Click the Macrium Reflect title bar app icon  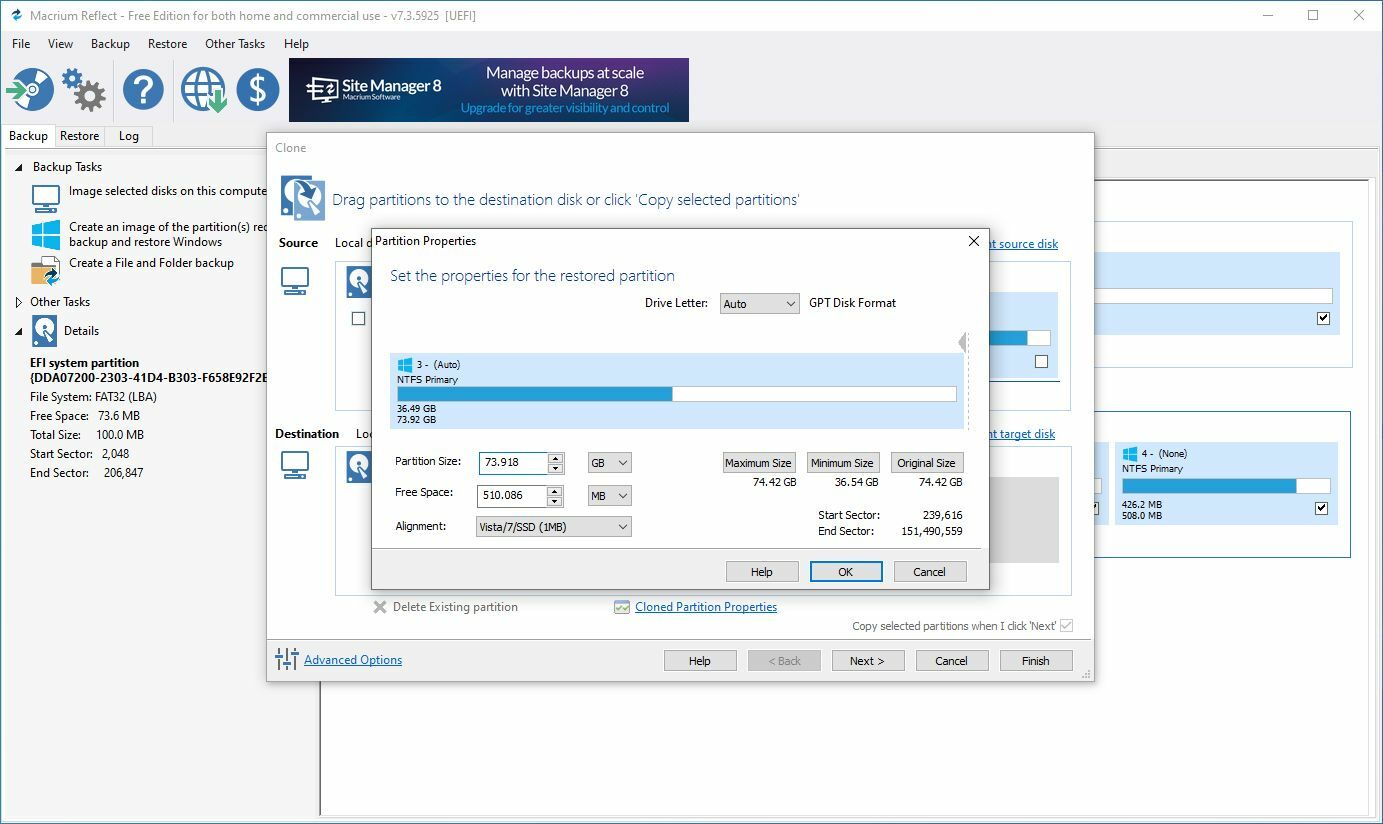pos(15,15)
